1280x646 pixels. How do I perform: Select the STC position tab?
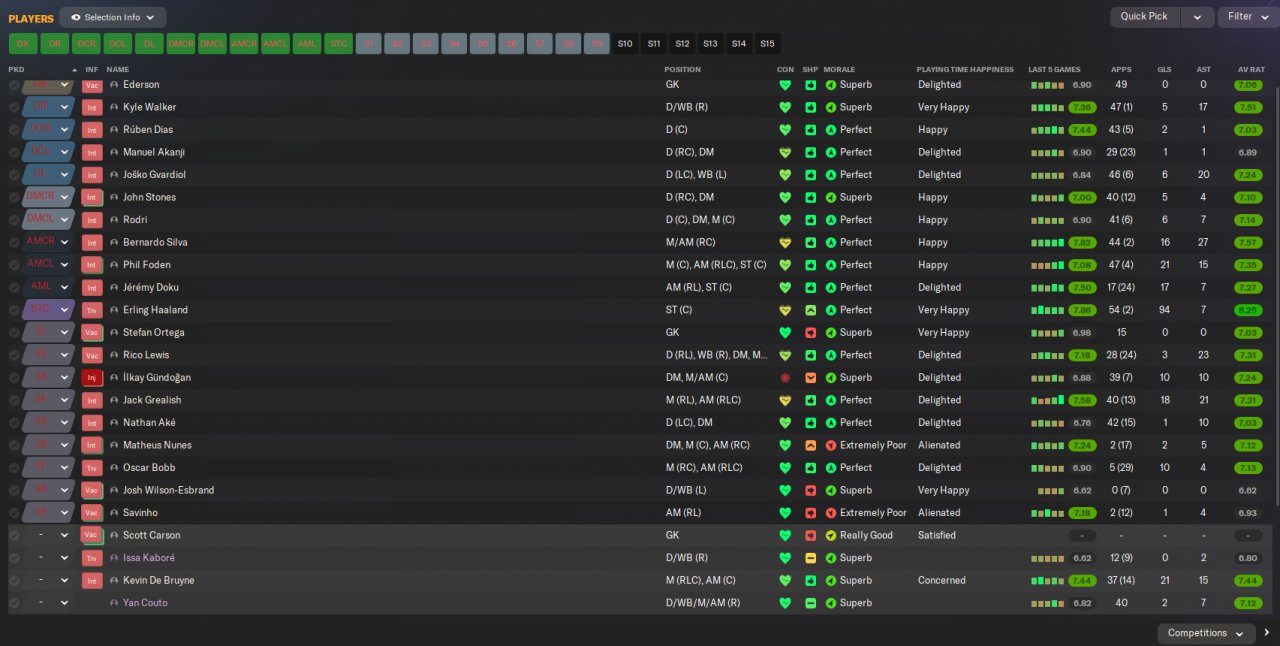tap(339, 44)
